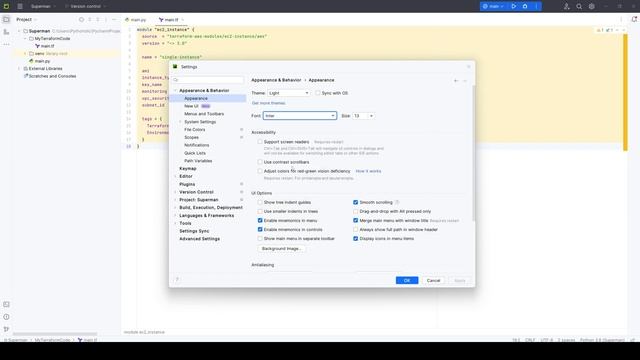
Task: Click the warnings indicator in editor corner
Action: pos(600,30)
